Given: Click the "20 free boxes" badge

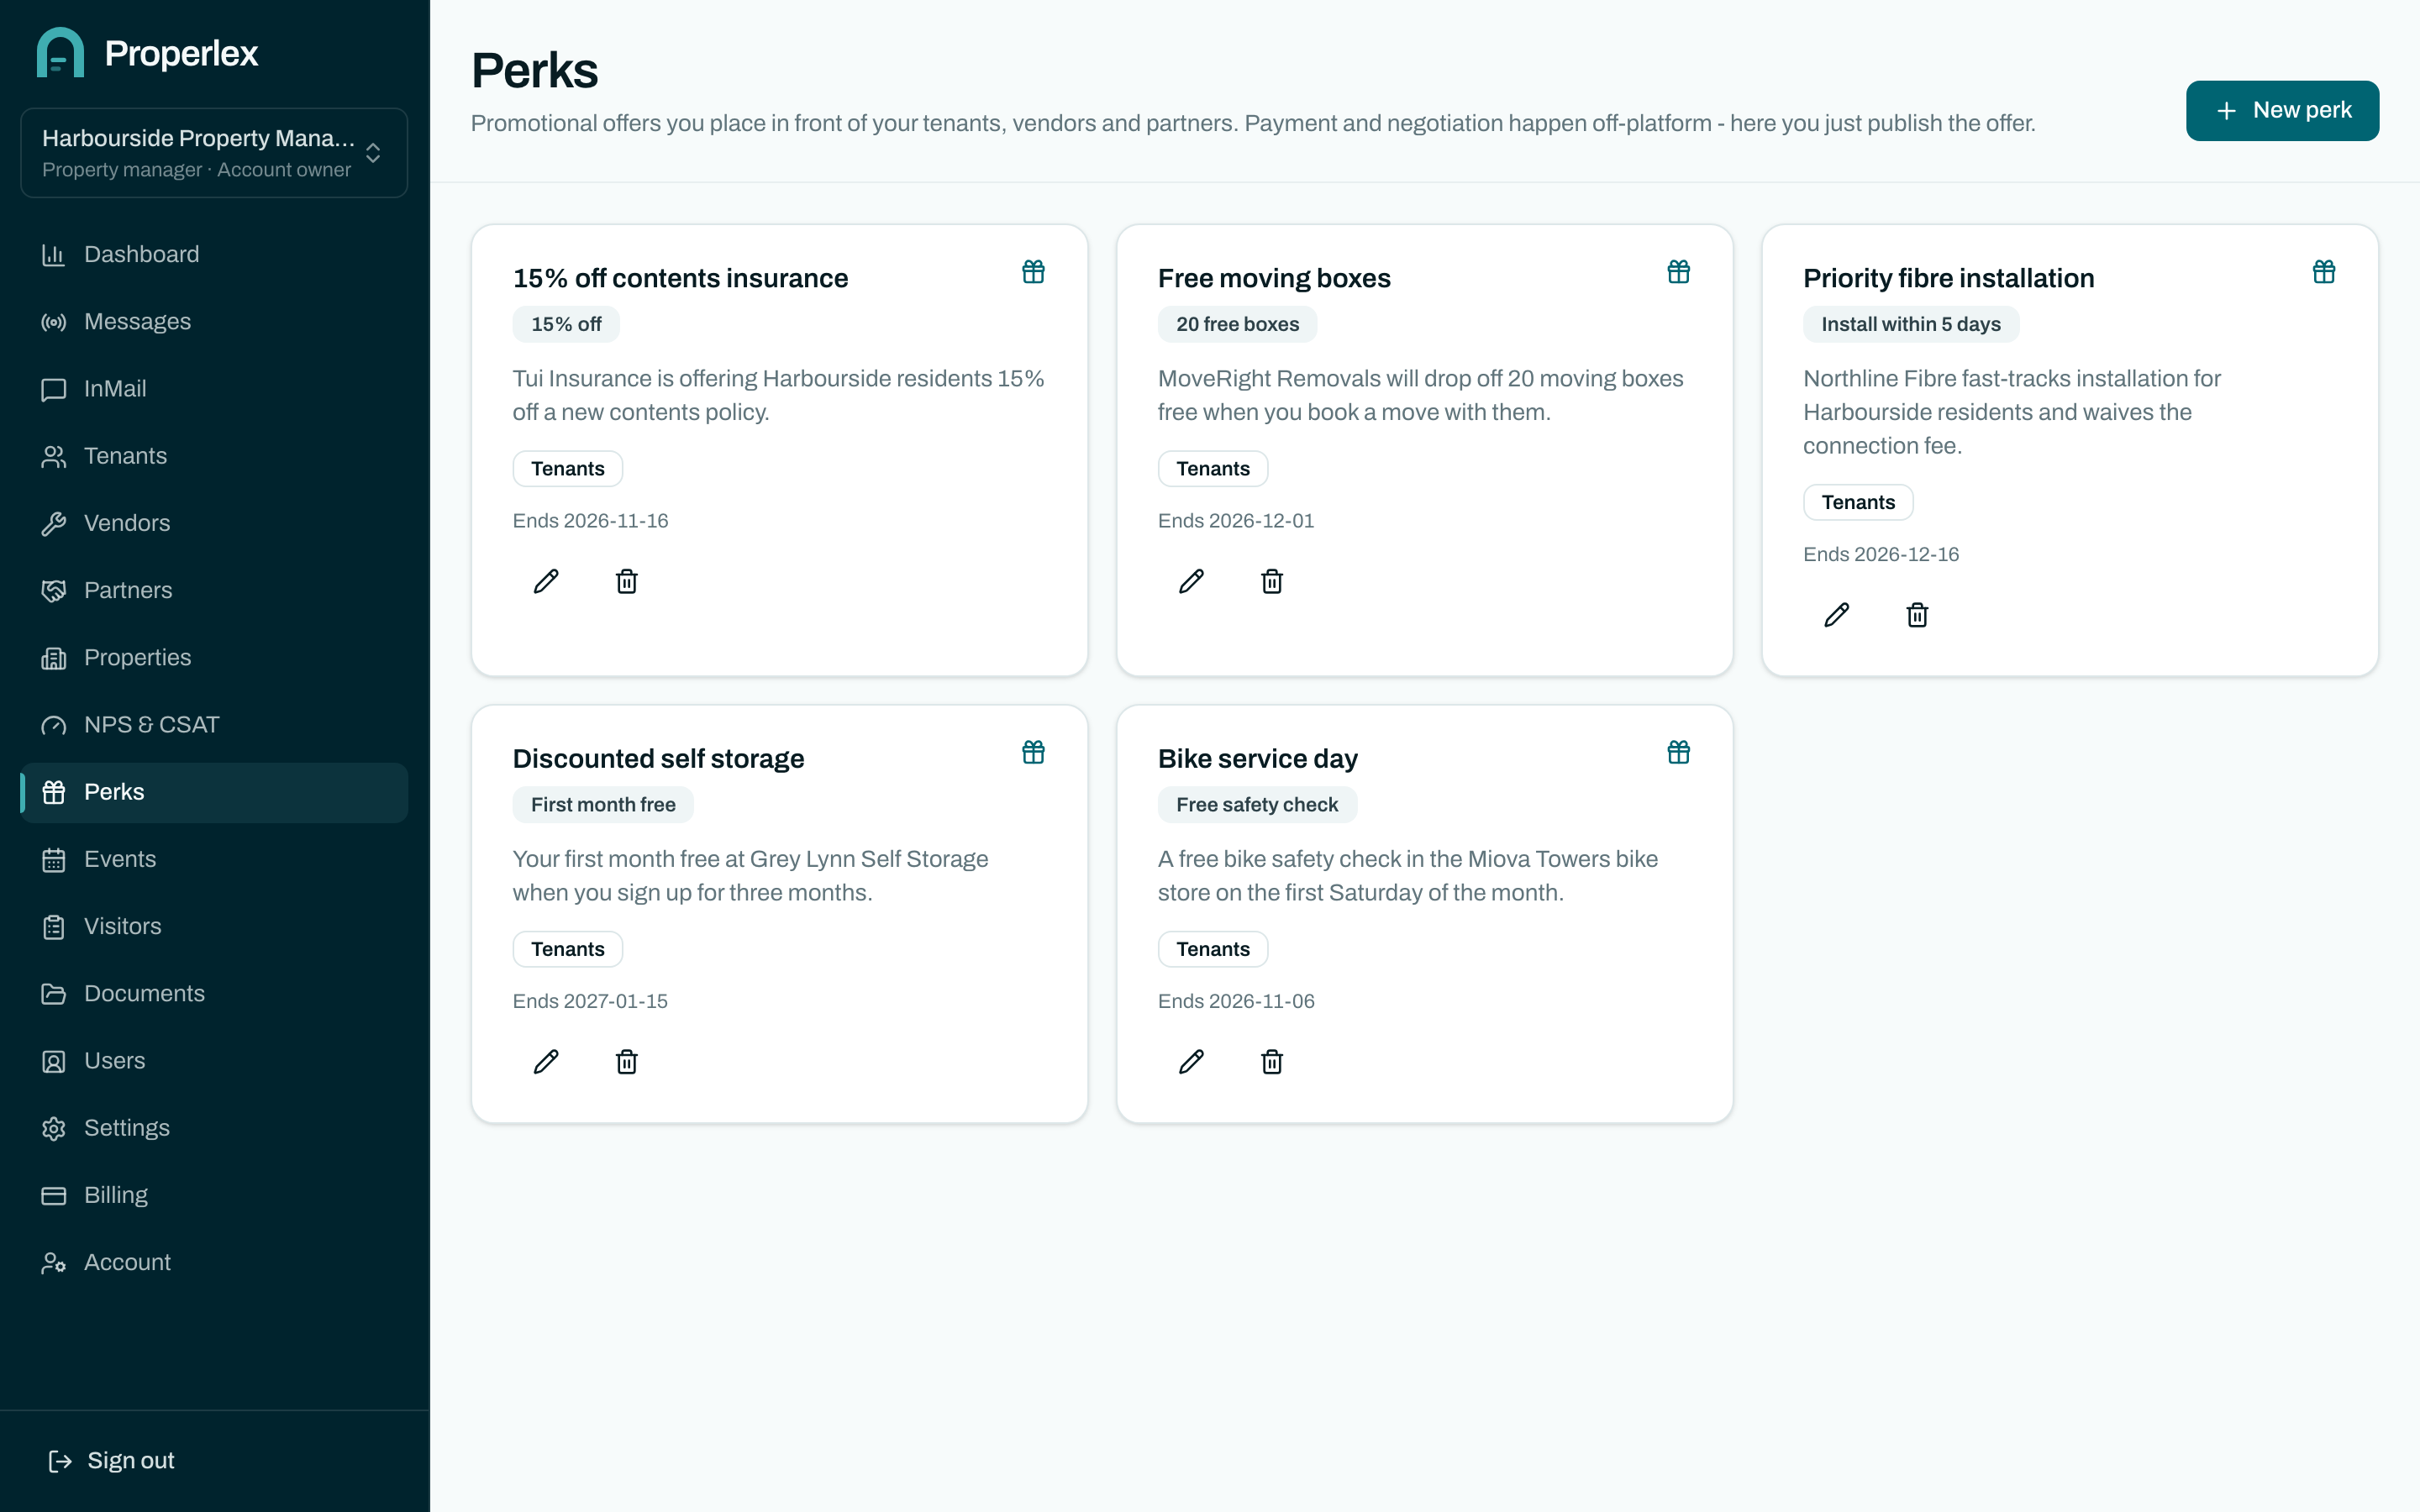Looking at the screenshot, I should click(x=1237, y=324).
